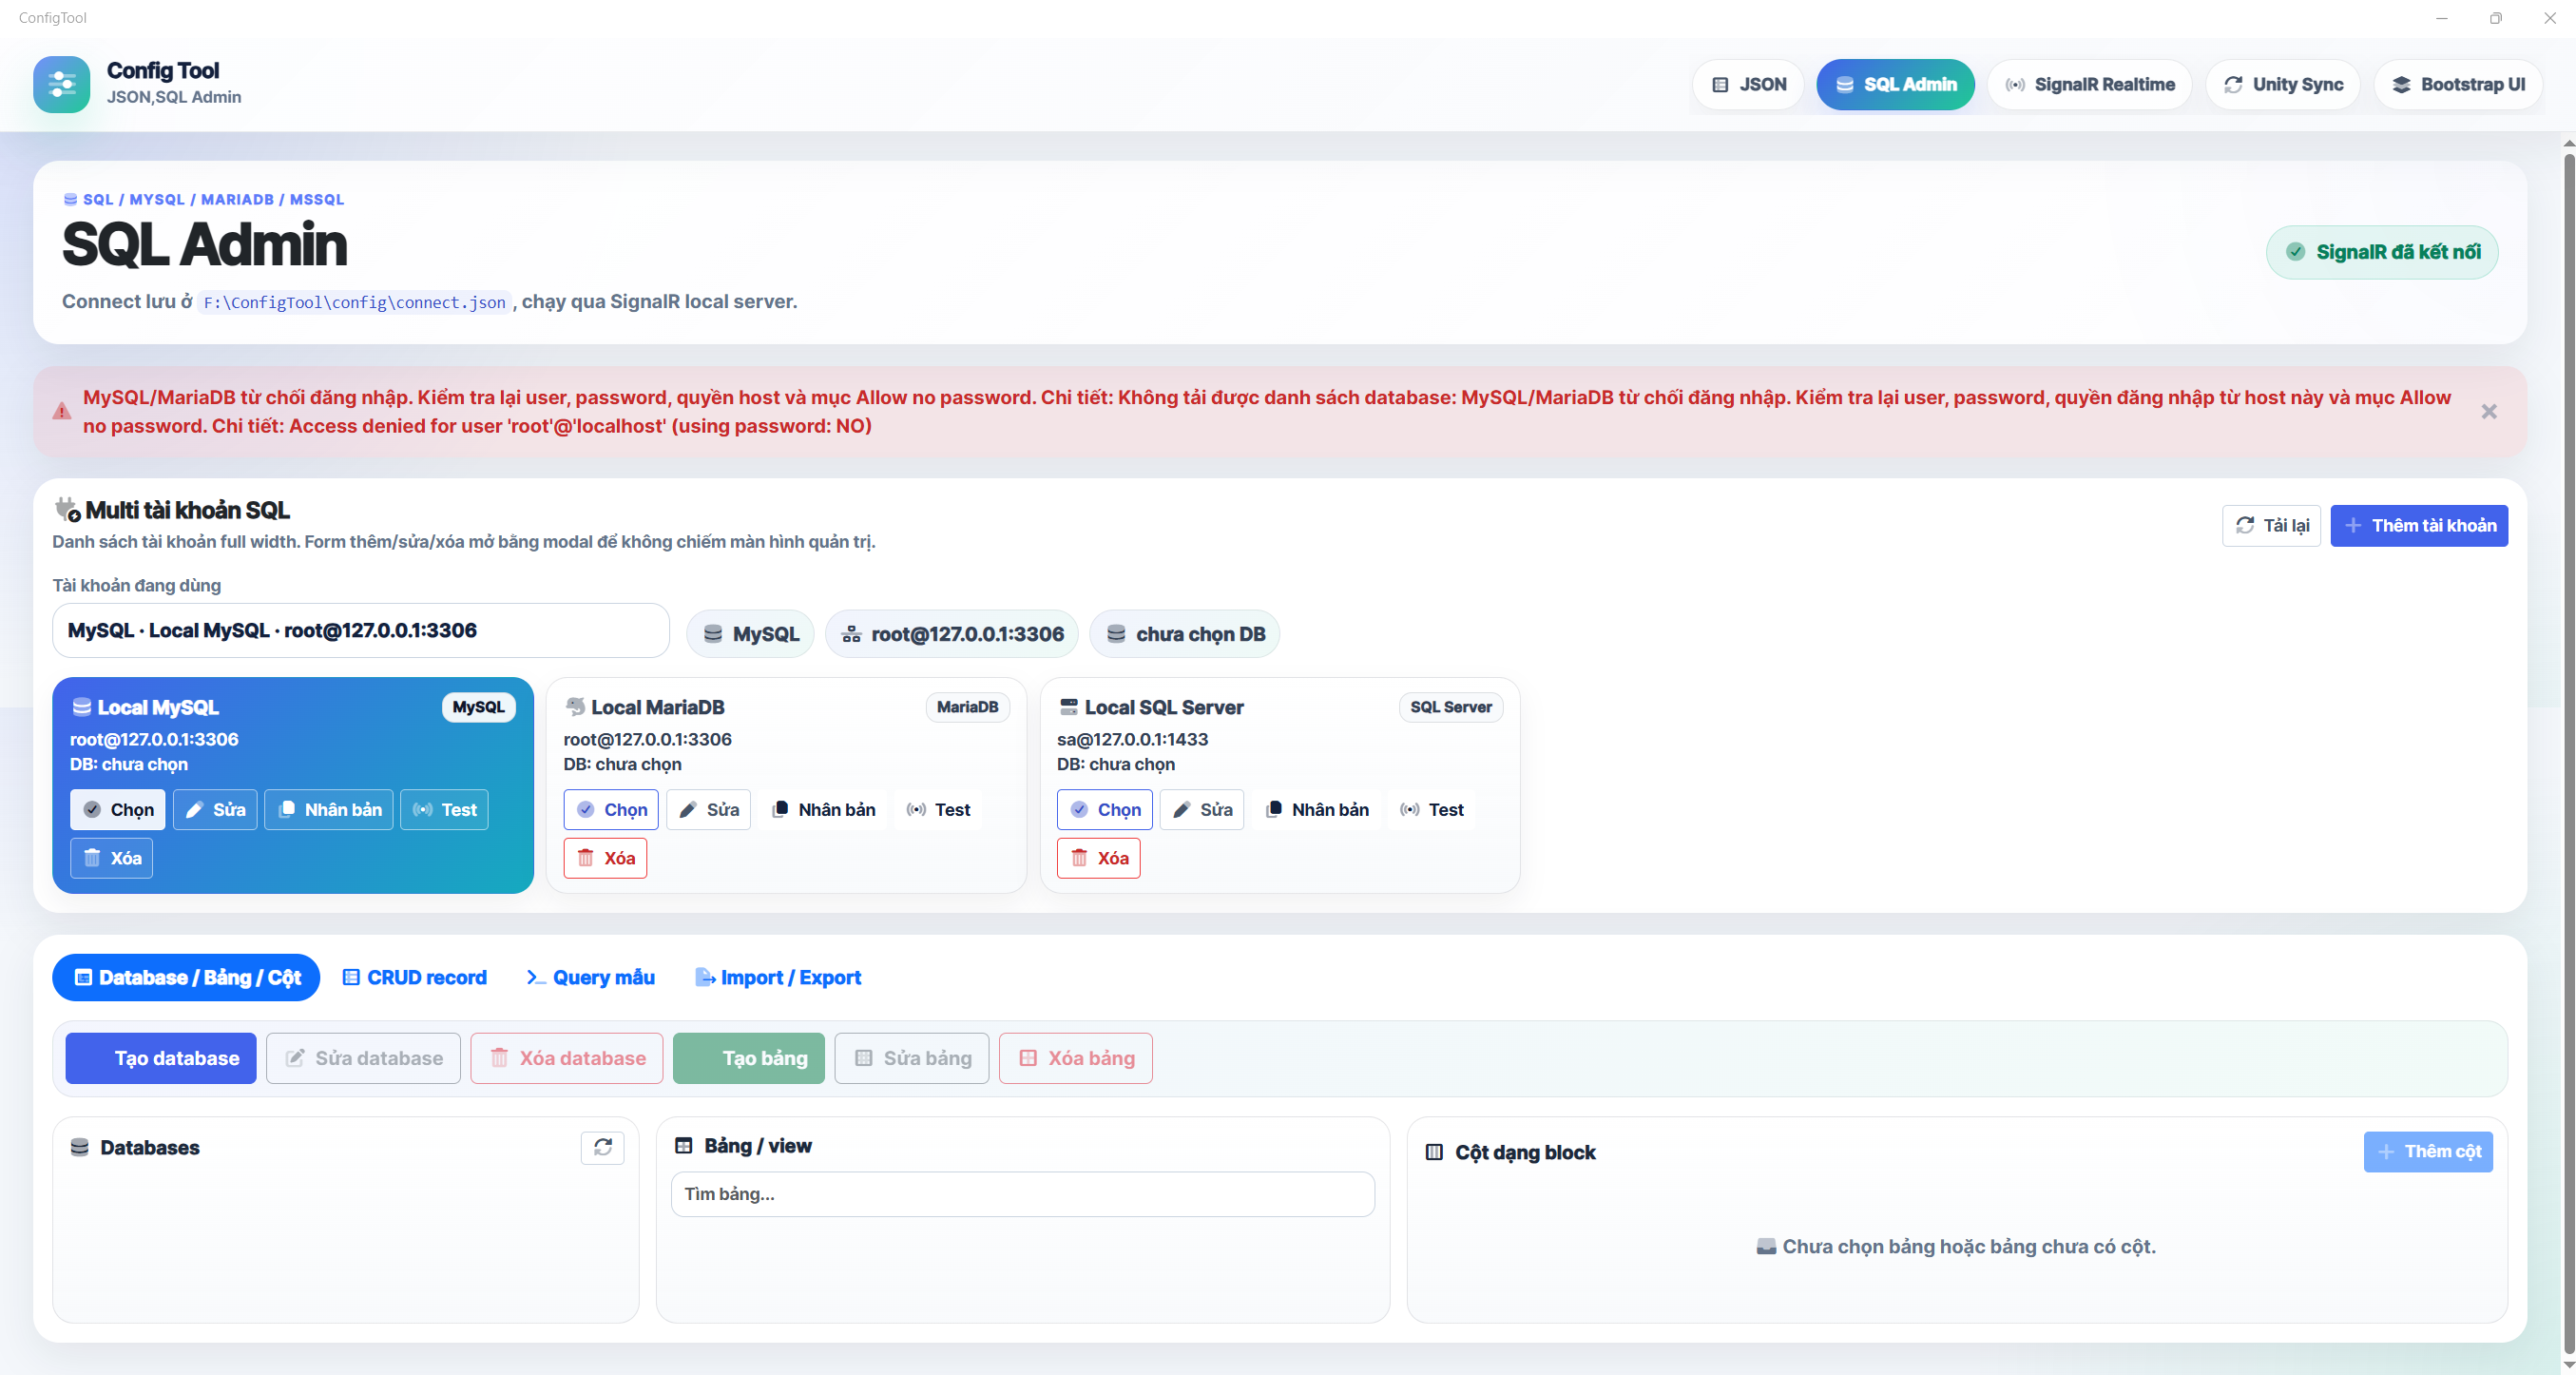Click Tải lại to reload accounts
This screenshot has height=1375, width=2576.
(2271, 526)
